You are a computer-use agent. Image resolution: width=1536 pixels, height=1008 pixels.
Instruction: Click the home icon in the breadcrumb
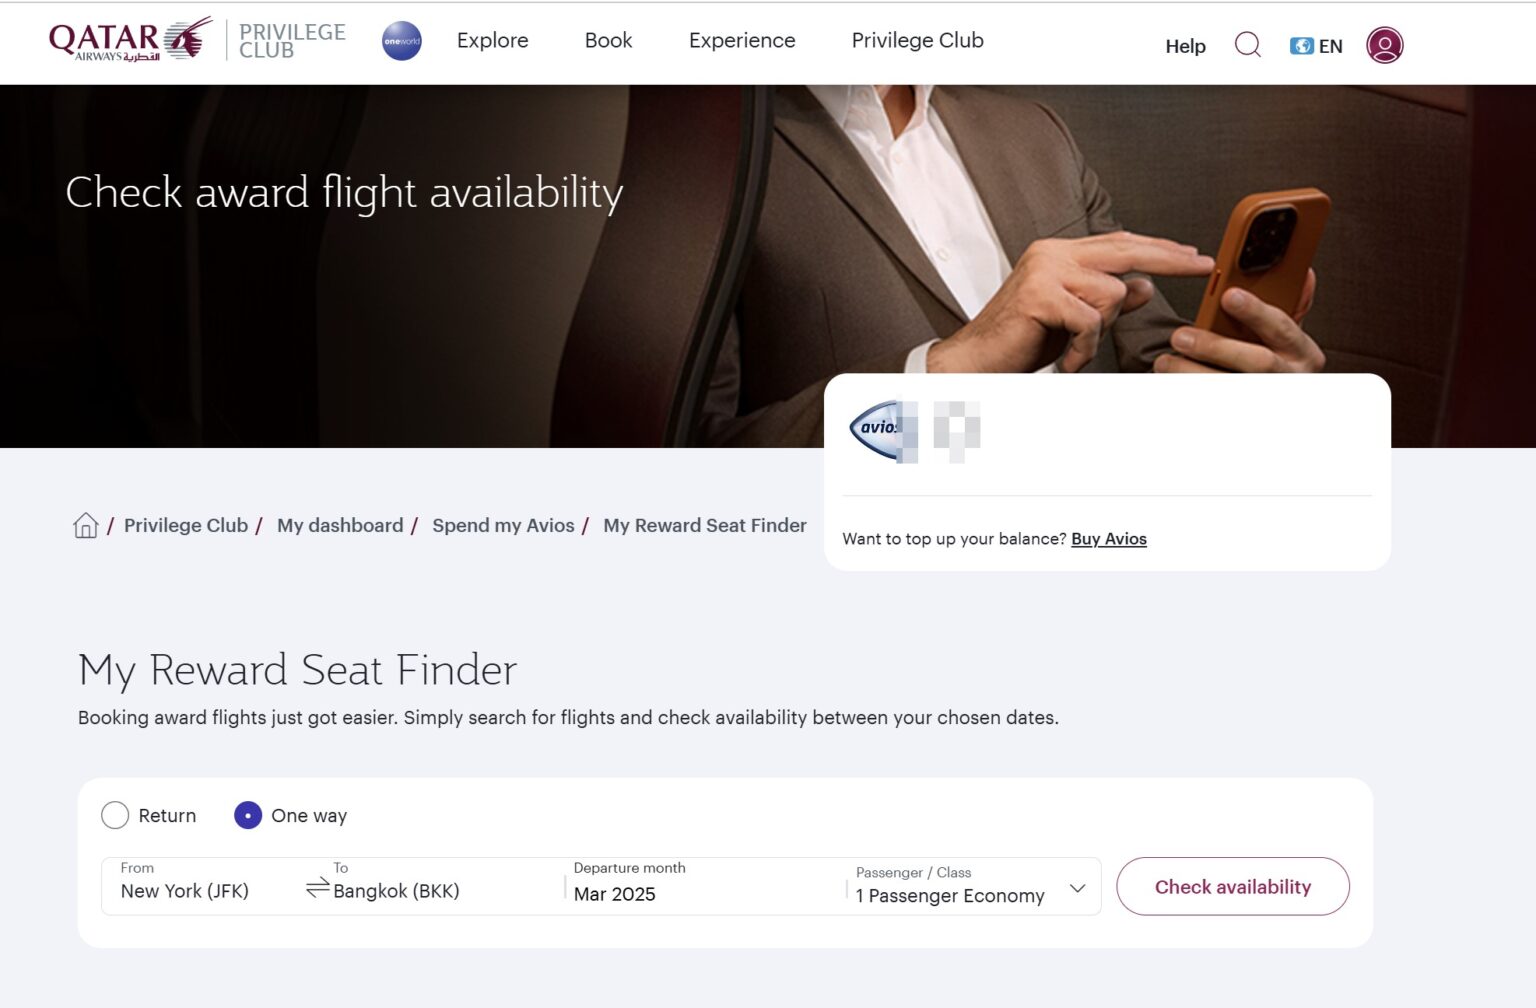point(85,525)
